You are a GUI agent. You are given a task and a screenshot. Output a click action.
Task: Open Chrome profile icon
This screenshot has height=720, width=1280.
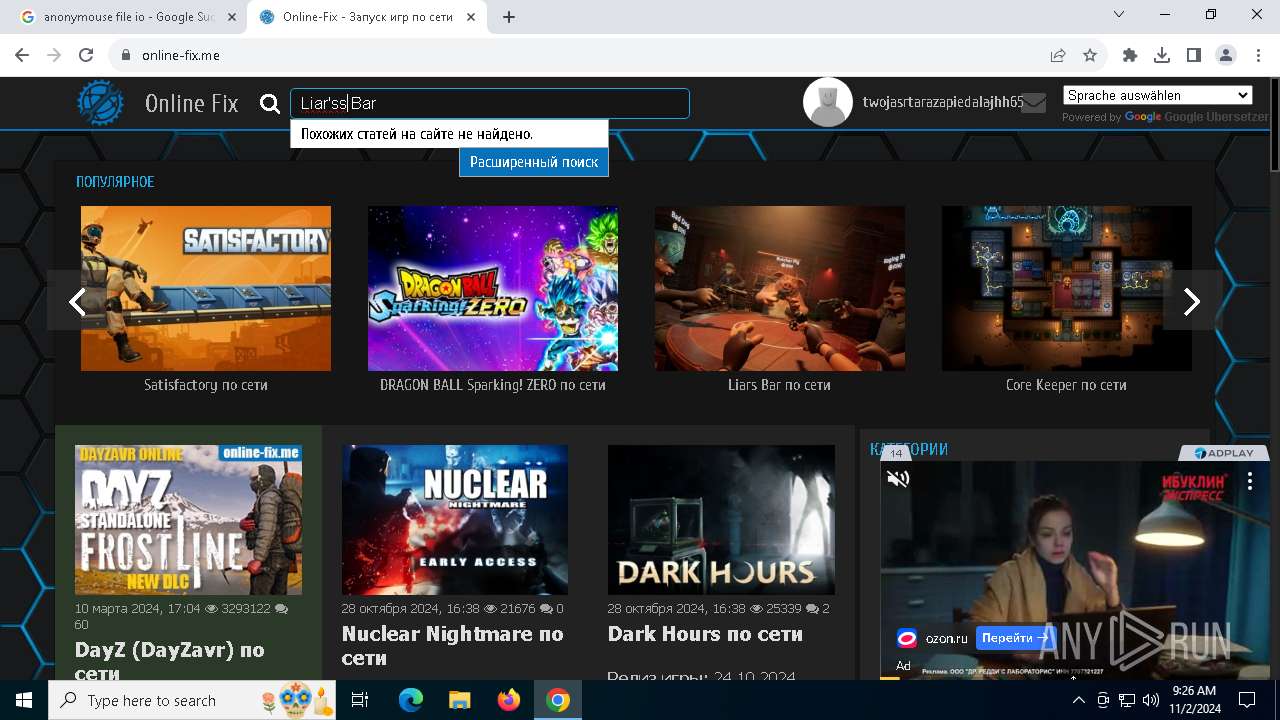pos(1226,56)
